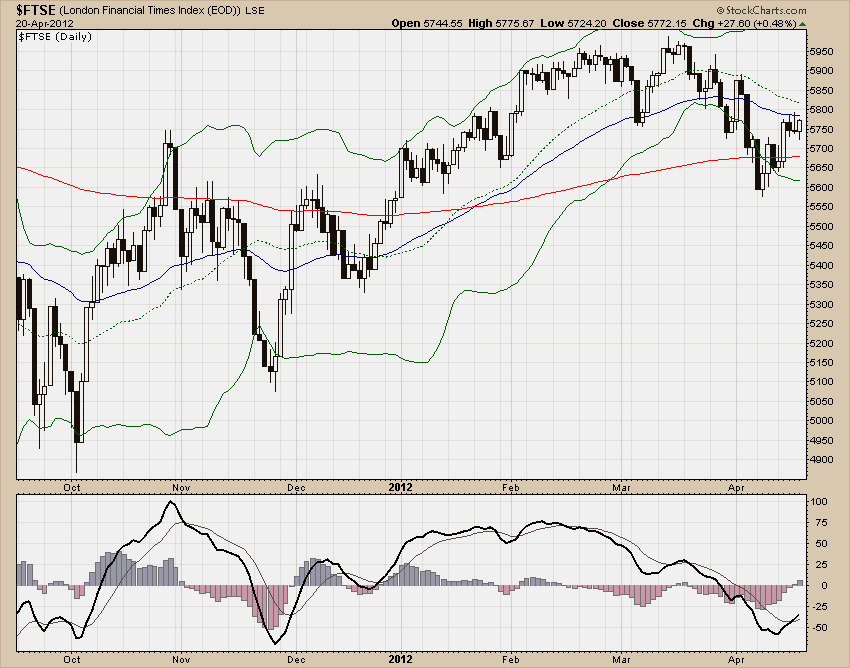
Task: Click the 5200 price axis label
Action: pos(821,343)
